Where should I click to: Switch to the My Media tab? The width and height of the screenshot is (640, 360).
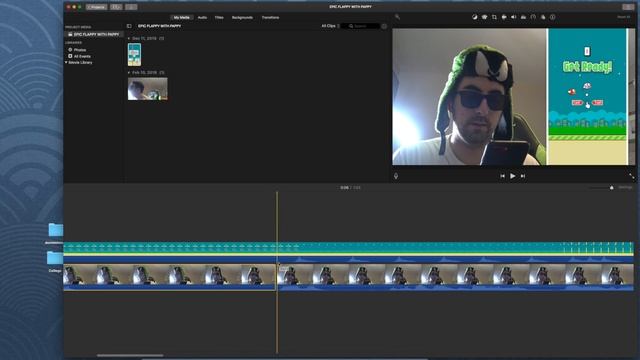(x=182, y=18)
